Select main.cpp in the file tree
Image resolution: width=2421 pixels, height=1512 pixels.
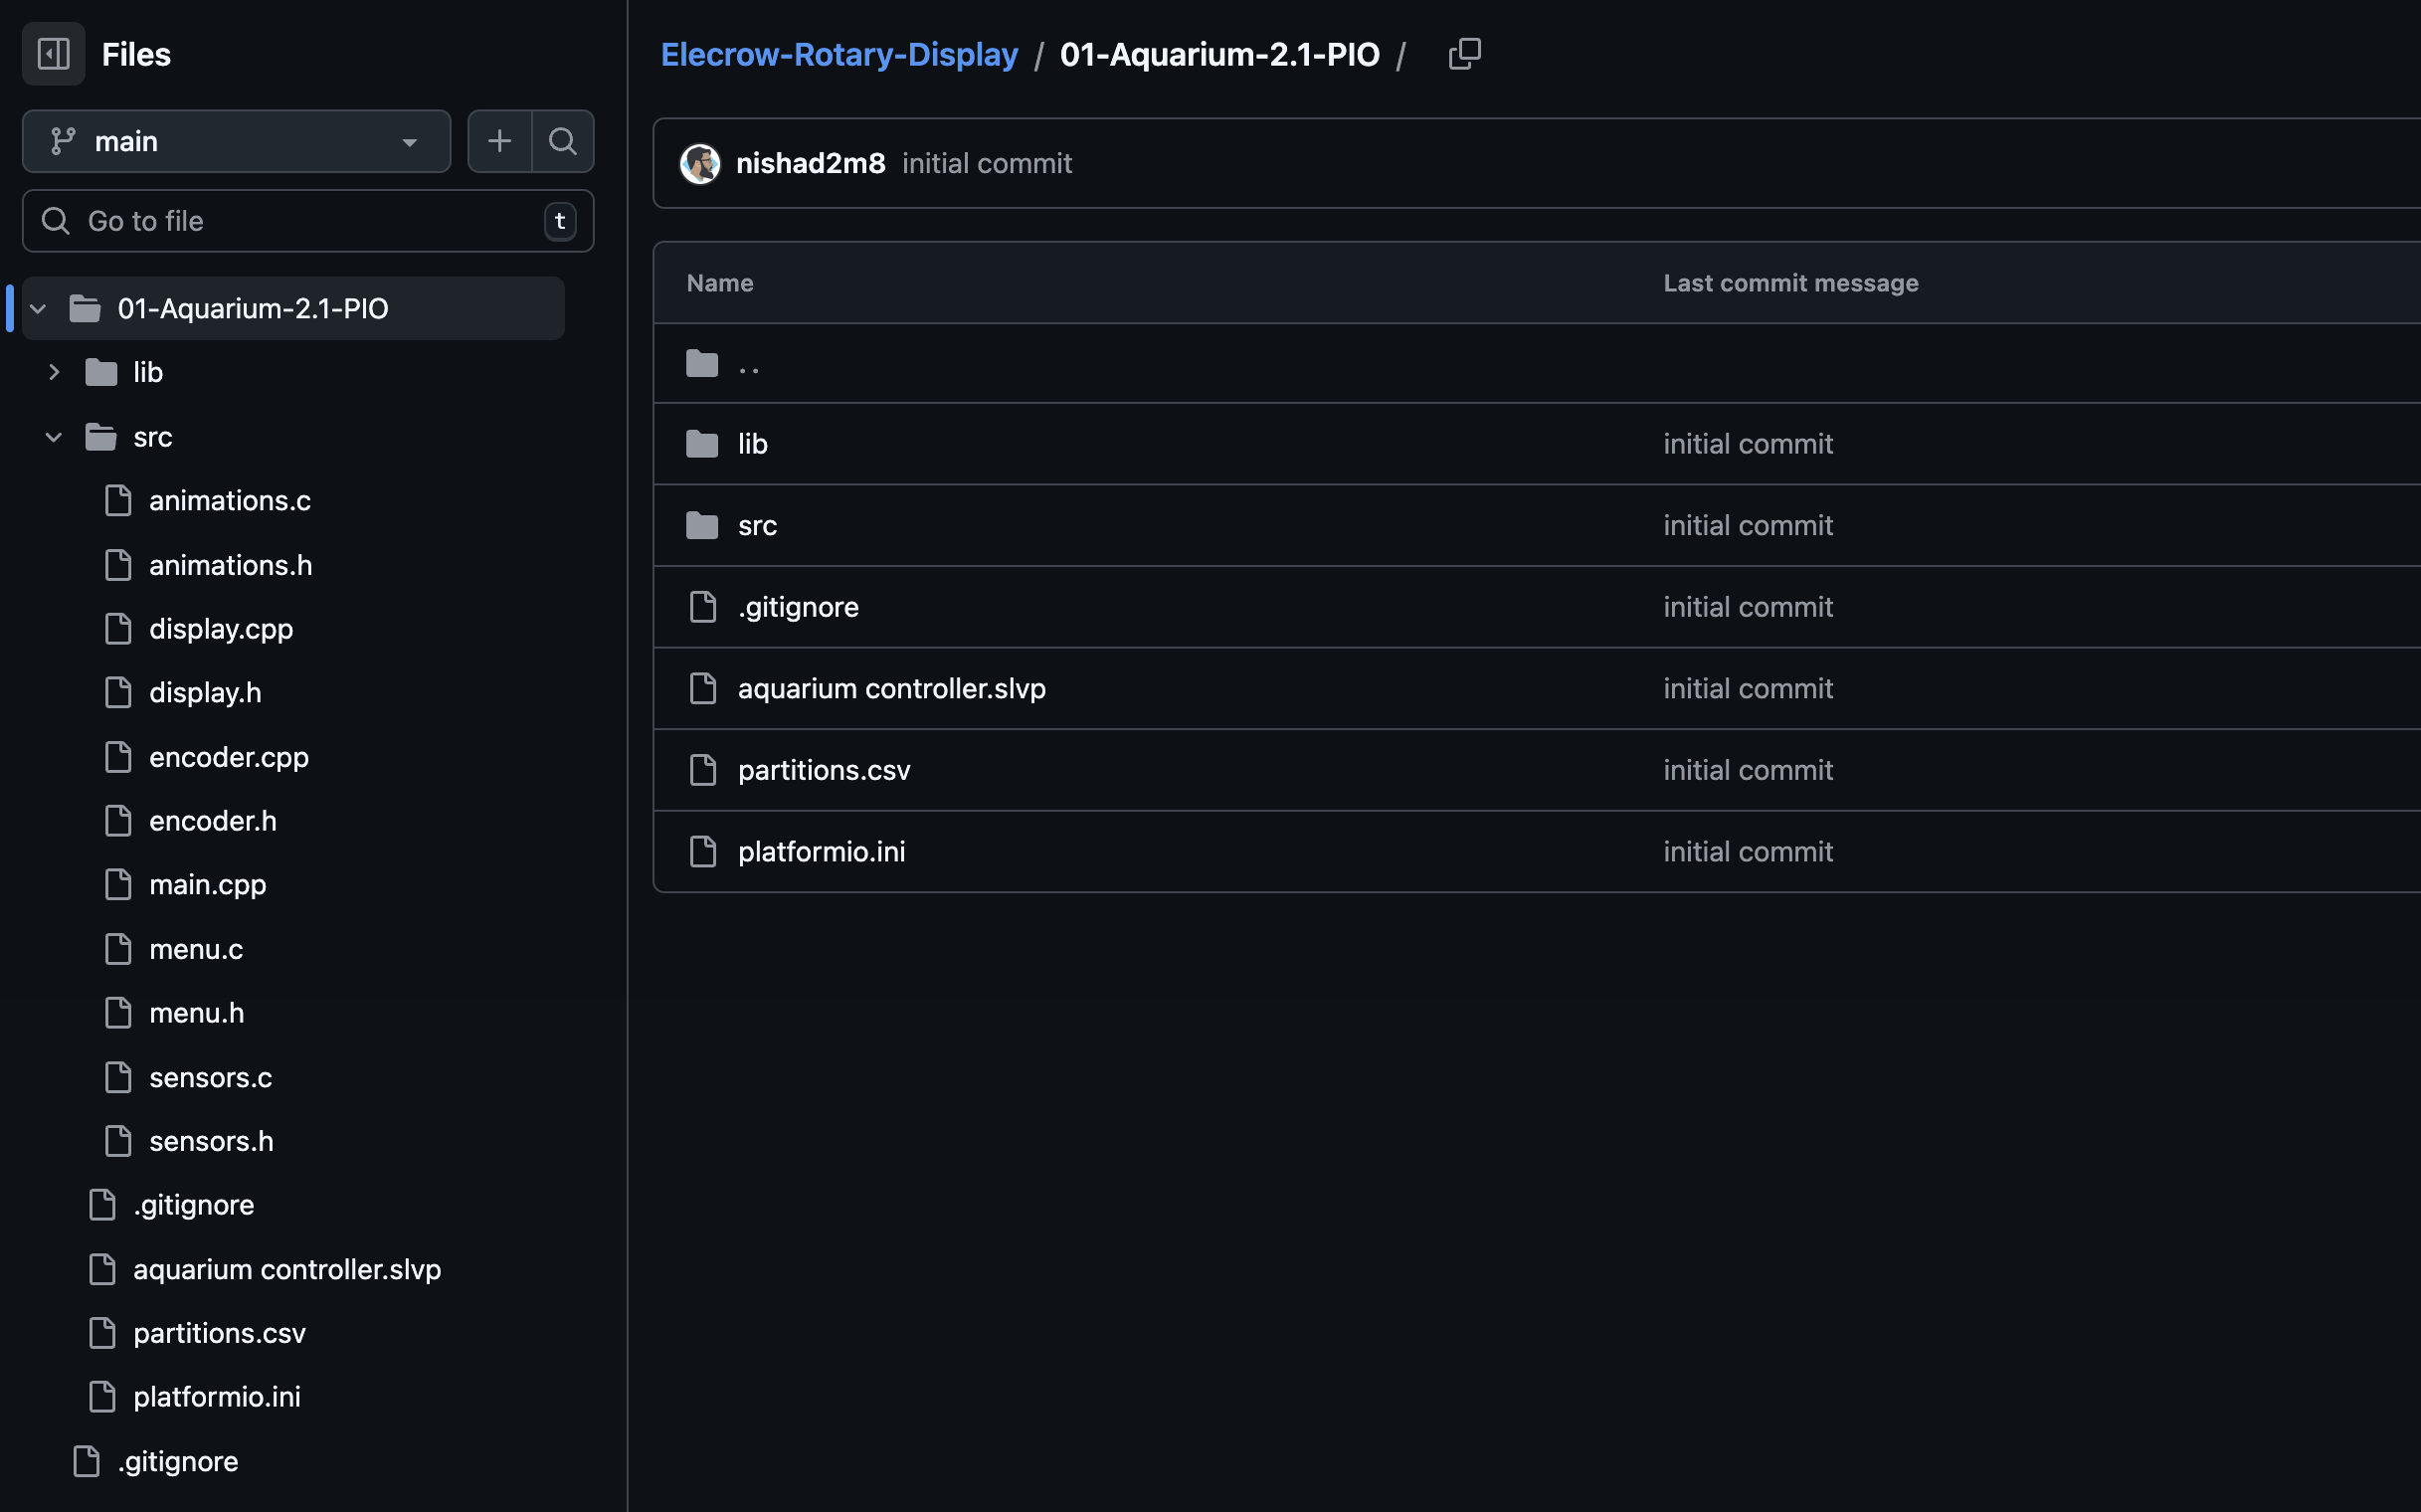click(207, 885)
